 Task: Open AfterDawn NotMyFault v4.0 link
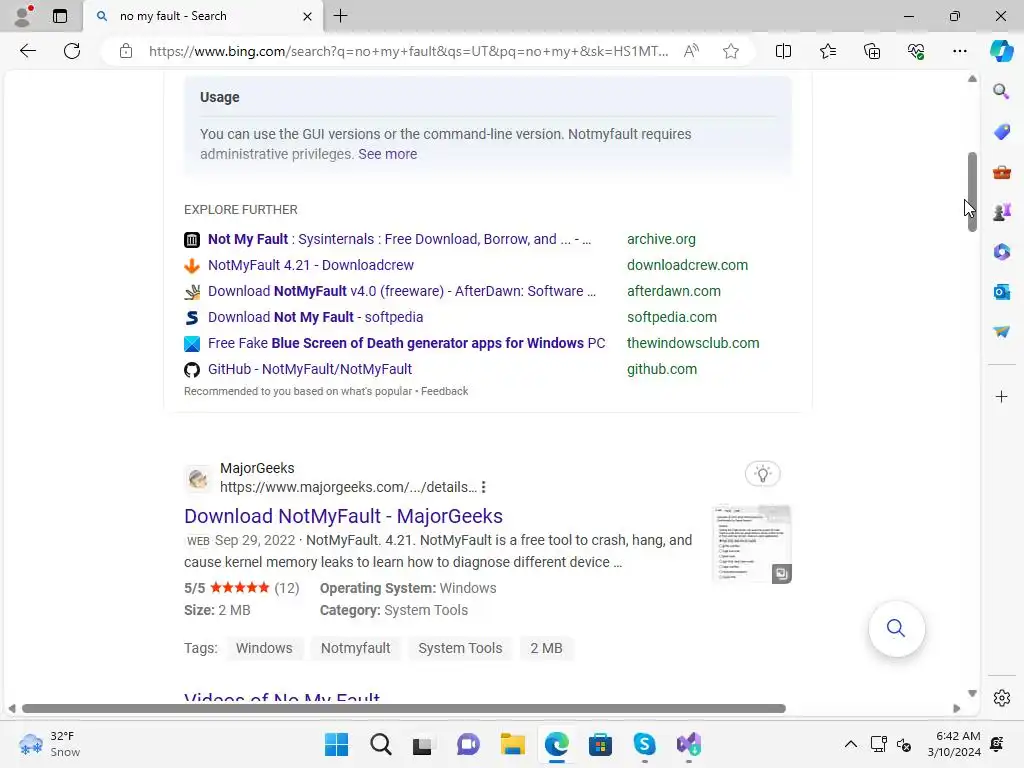pyautogui.click(x=402, y=291)
